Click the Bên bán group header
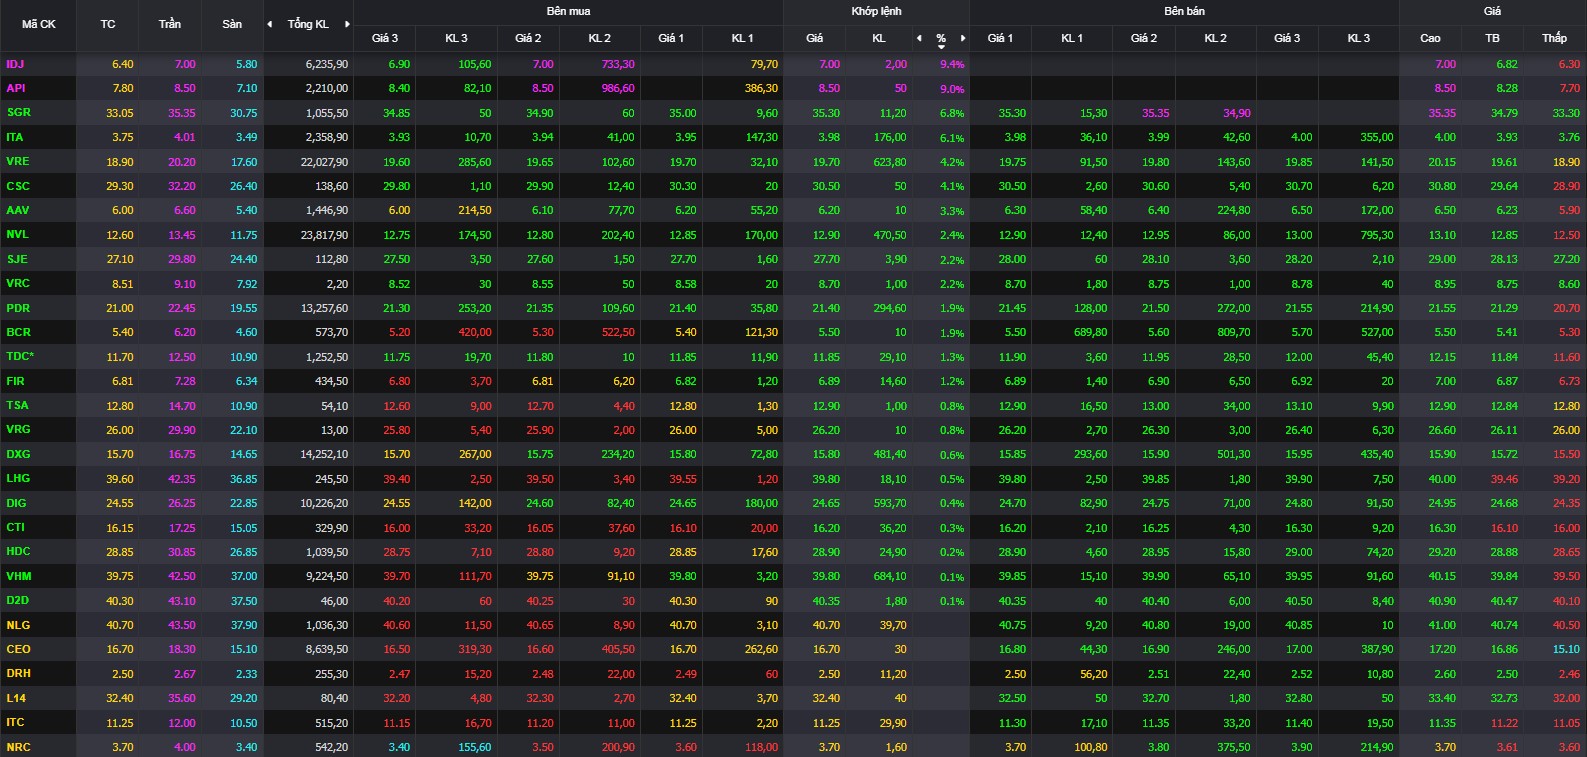 tap(1184, 11)
